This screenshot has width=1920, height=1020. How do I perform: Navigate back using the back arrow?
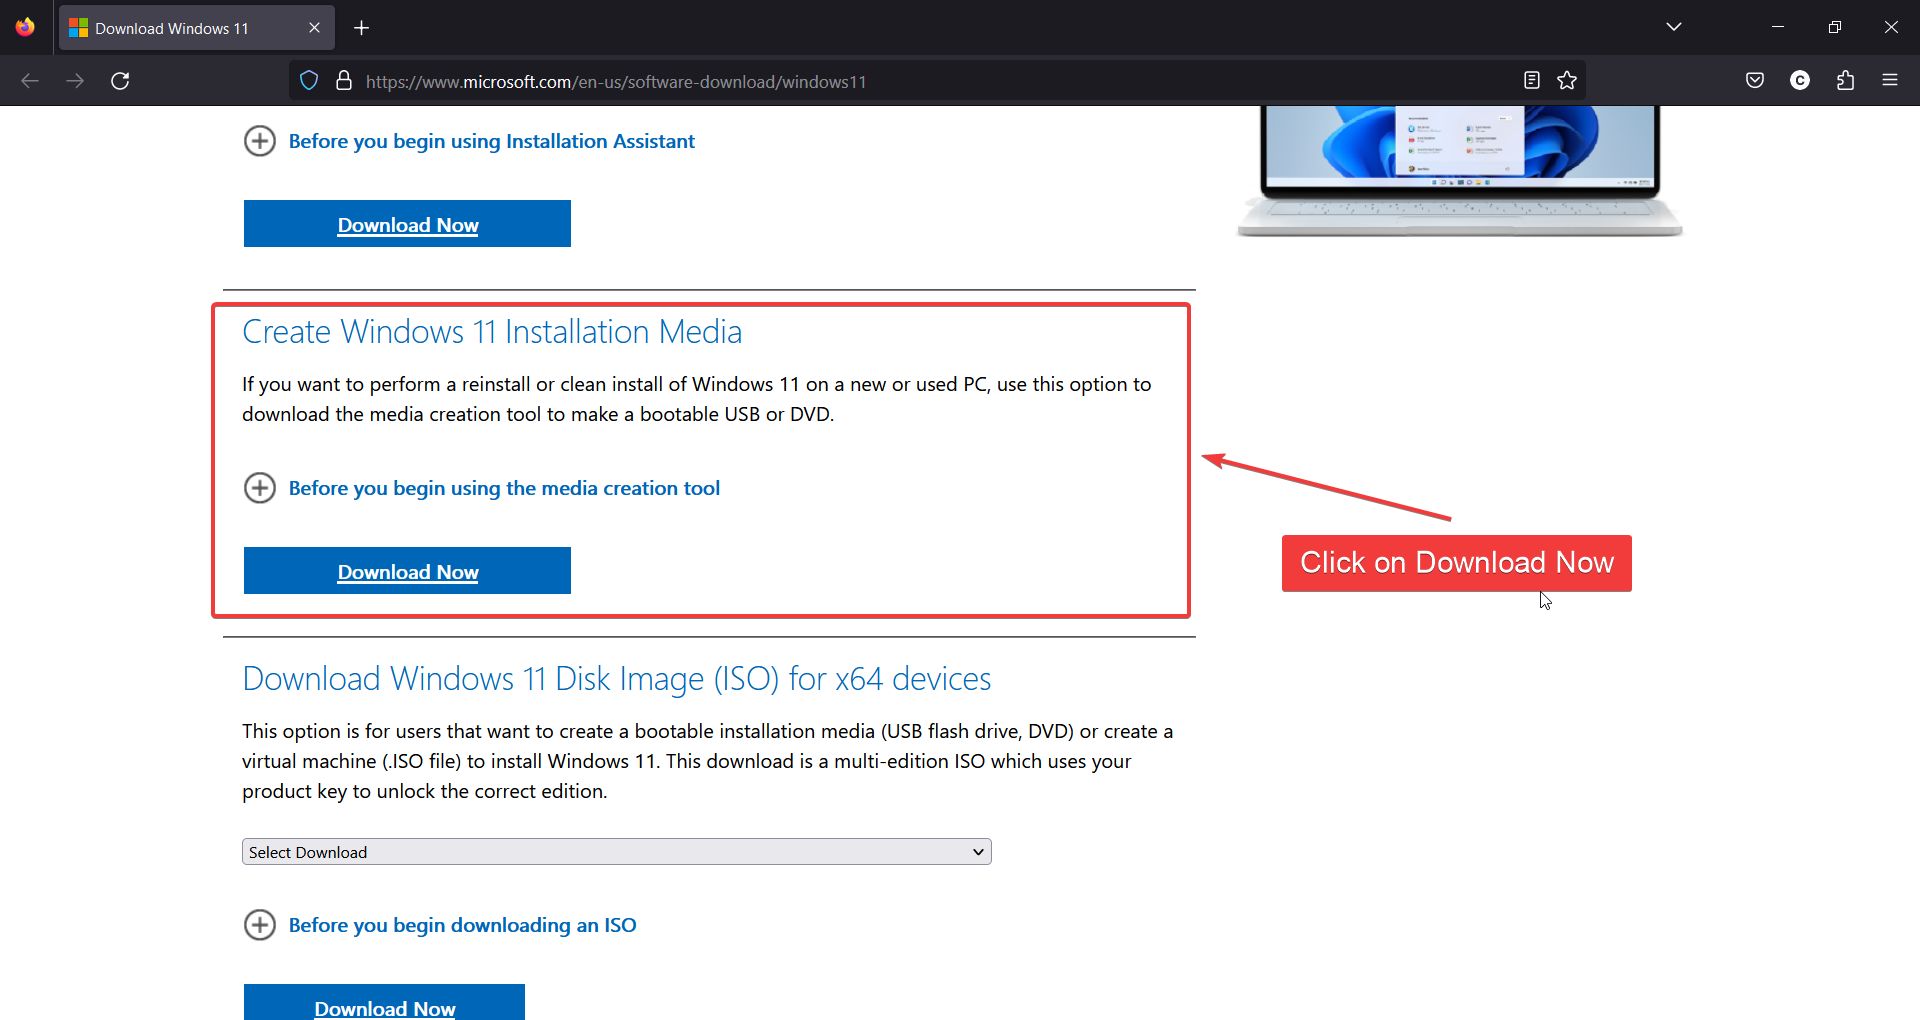(30, 81)
